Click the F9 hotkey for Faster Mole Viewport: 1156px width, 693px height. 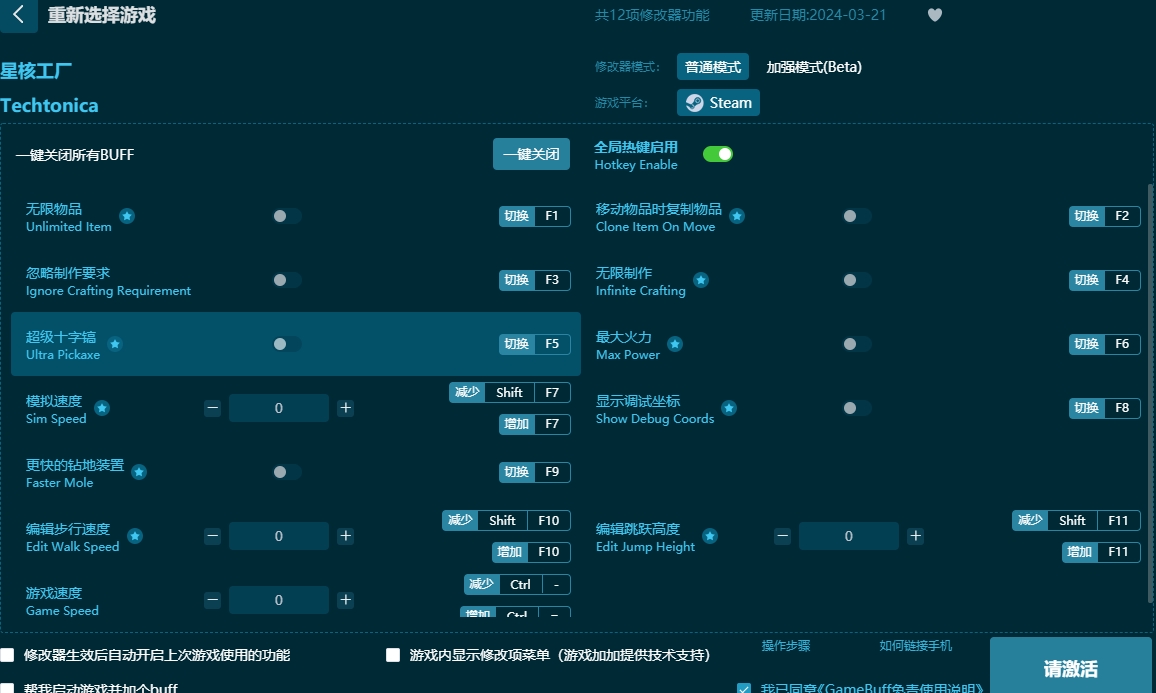[x=535, y=472]
